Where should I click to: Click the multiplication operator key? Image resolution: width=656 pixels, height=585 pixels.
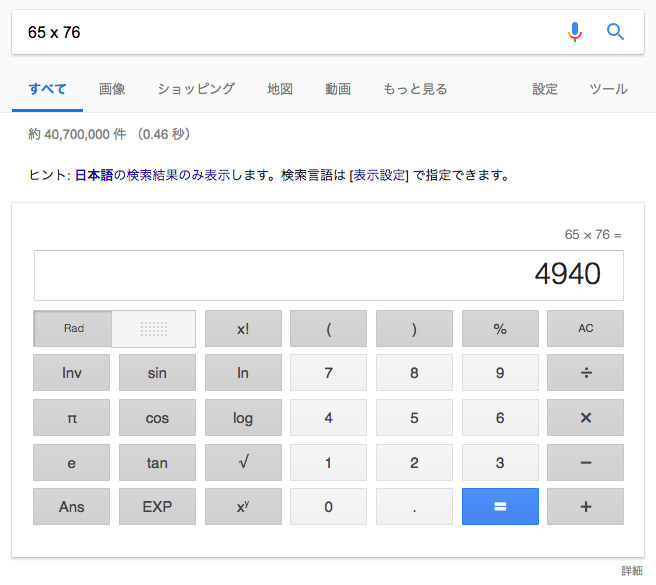point(585,418)
